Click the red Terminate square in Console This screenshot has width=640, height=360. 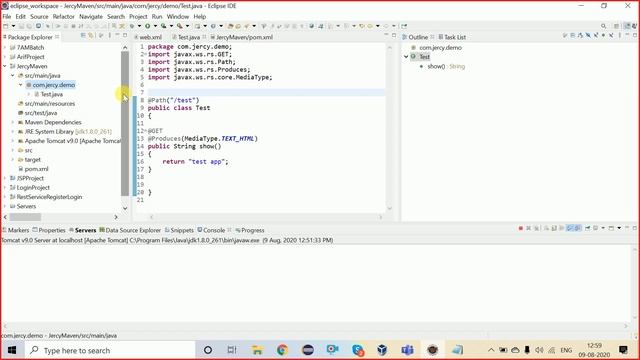(521, 228)
